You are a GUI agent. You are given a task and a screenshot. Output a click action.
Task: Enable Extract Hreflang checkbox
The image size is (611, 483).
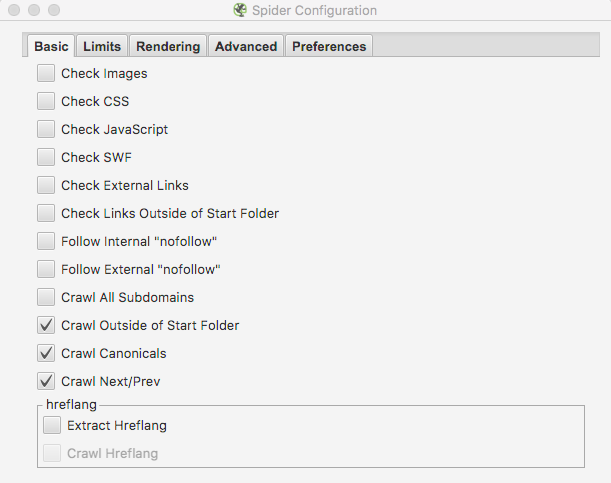52,425
